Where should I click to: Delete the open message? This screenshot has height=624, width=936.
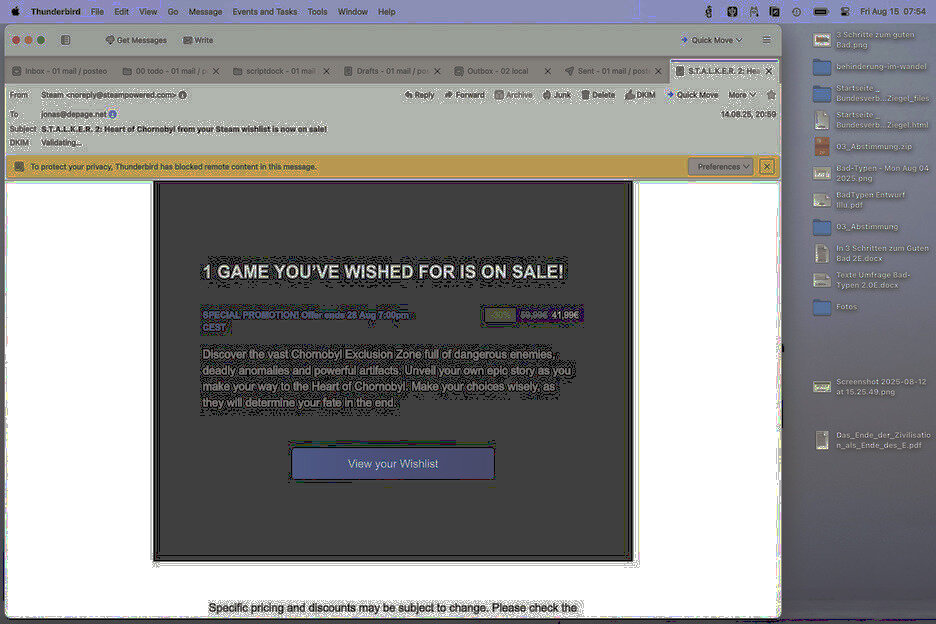click(x=598, y=95)
